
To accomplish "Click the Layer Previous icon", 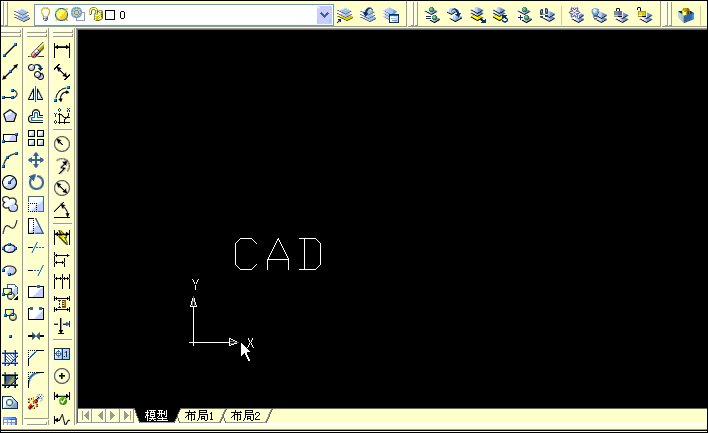I will [368, 15].
